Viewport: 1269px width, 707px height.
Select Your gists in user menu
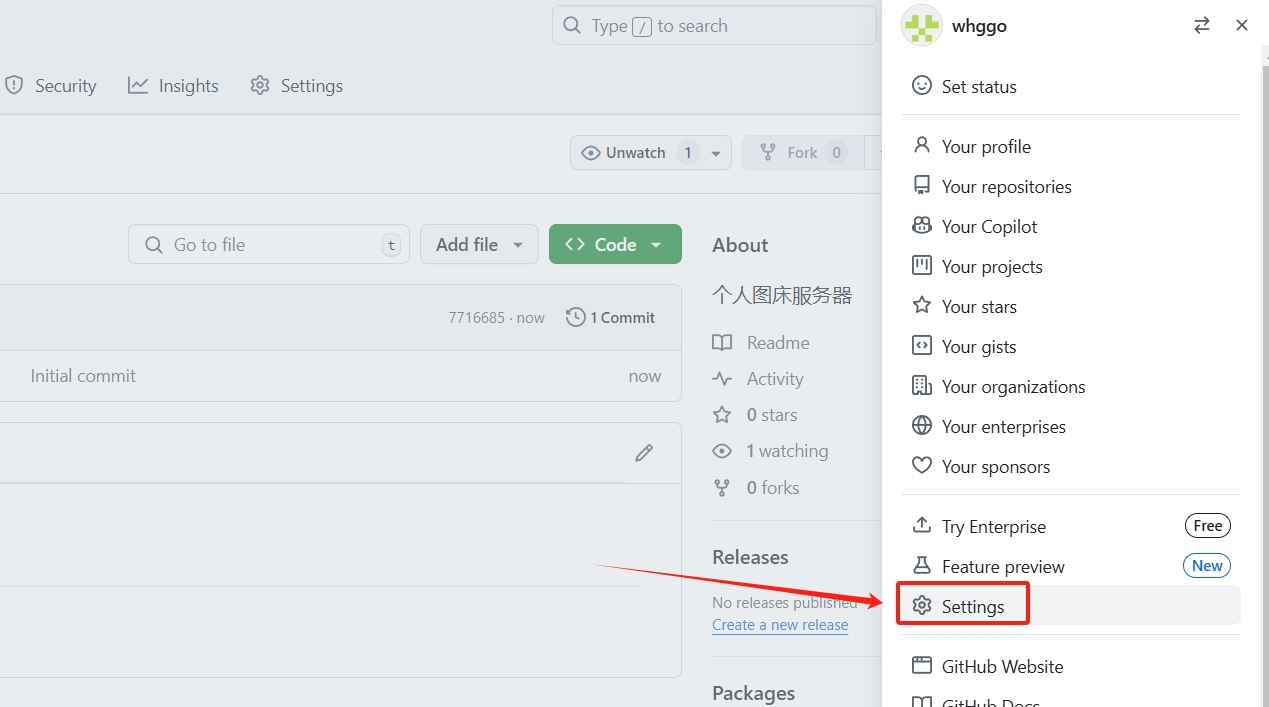pos(978,347)
